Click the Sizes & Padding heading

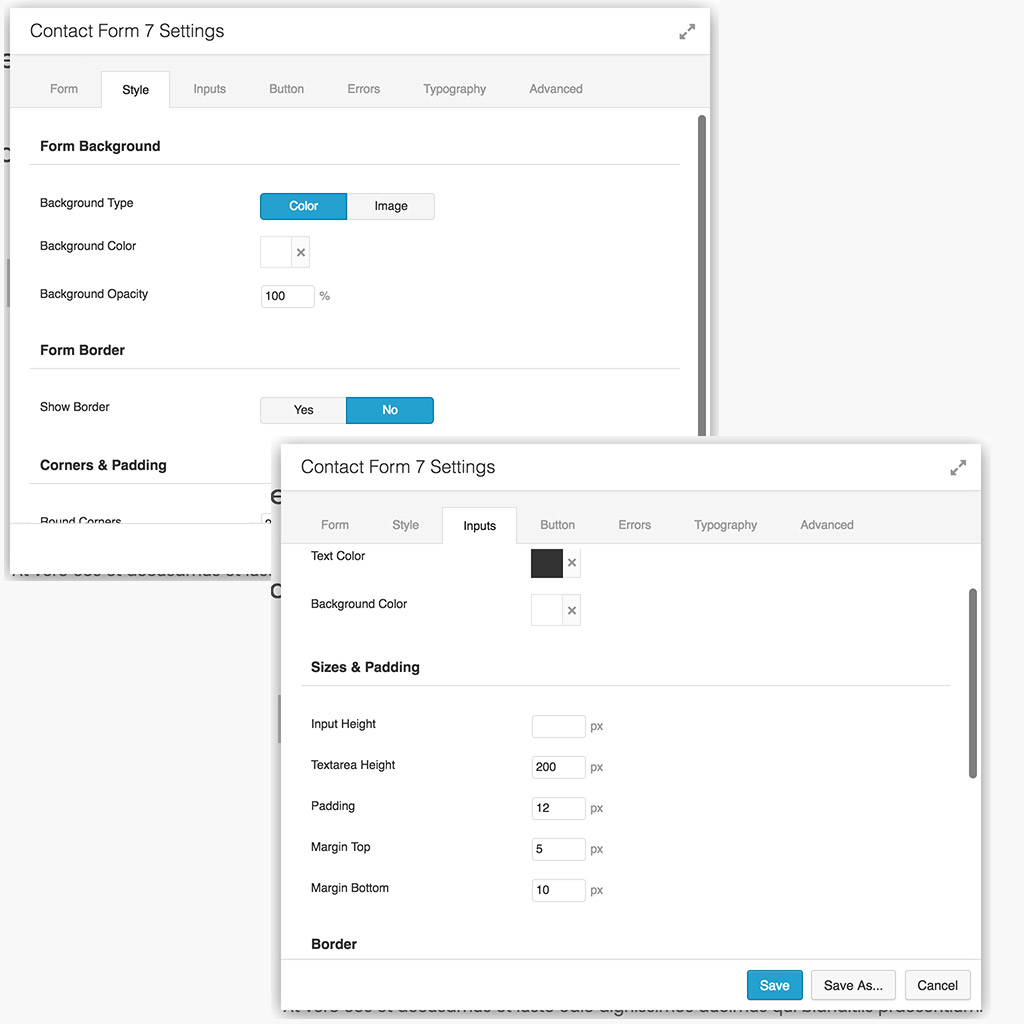pyautogui.click(x=365, y=667)
